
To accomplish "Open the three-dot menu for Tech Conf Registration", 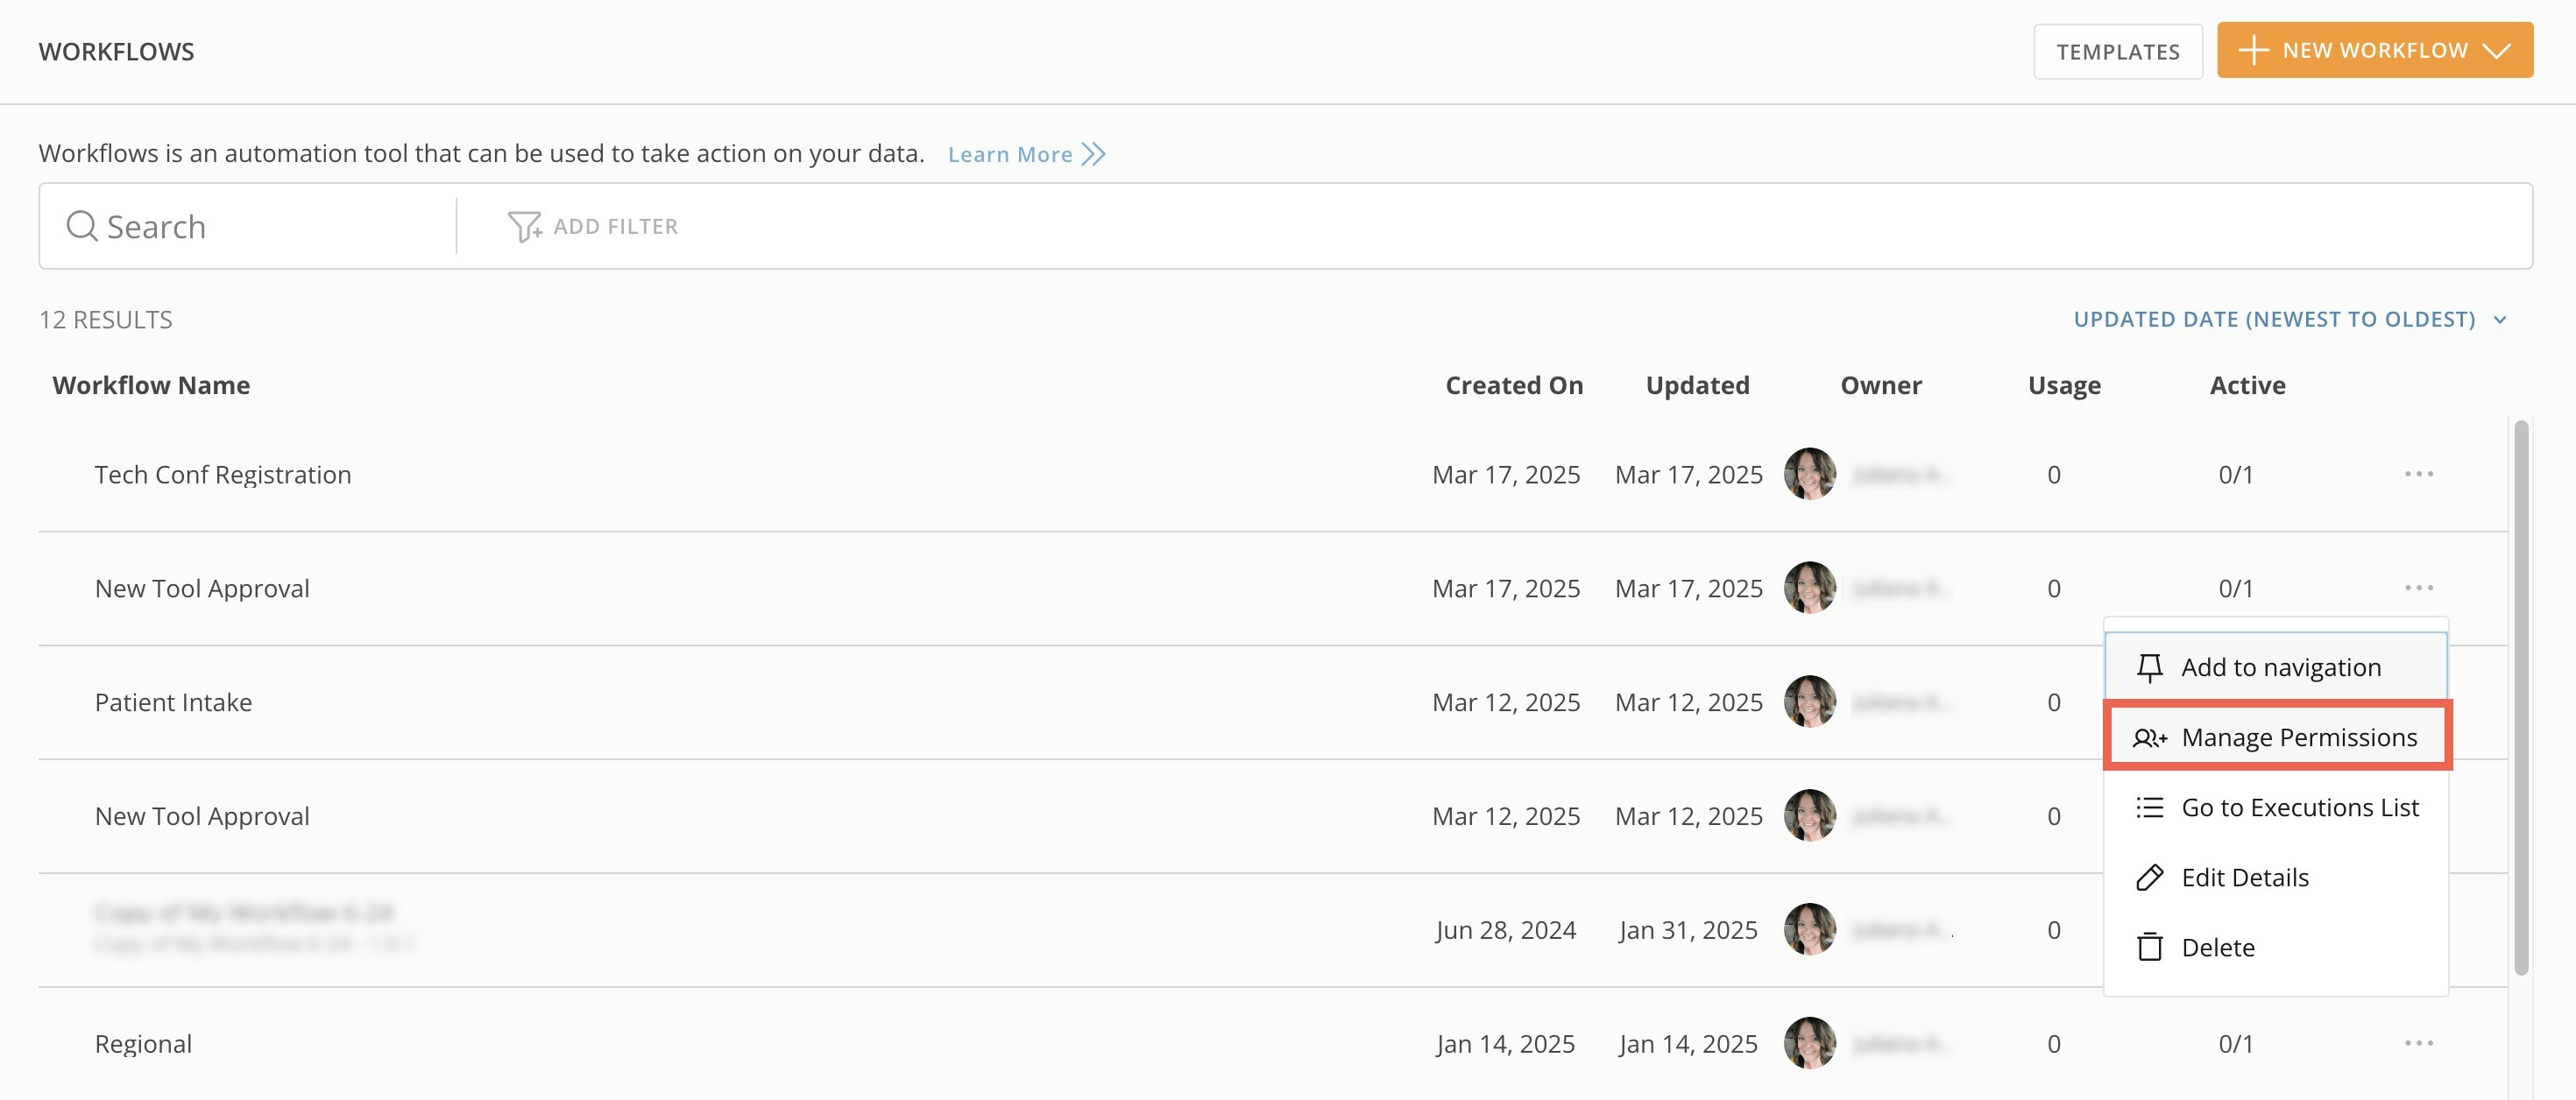I will [2418, 474].
